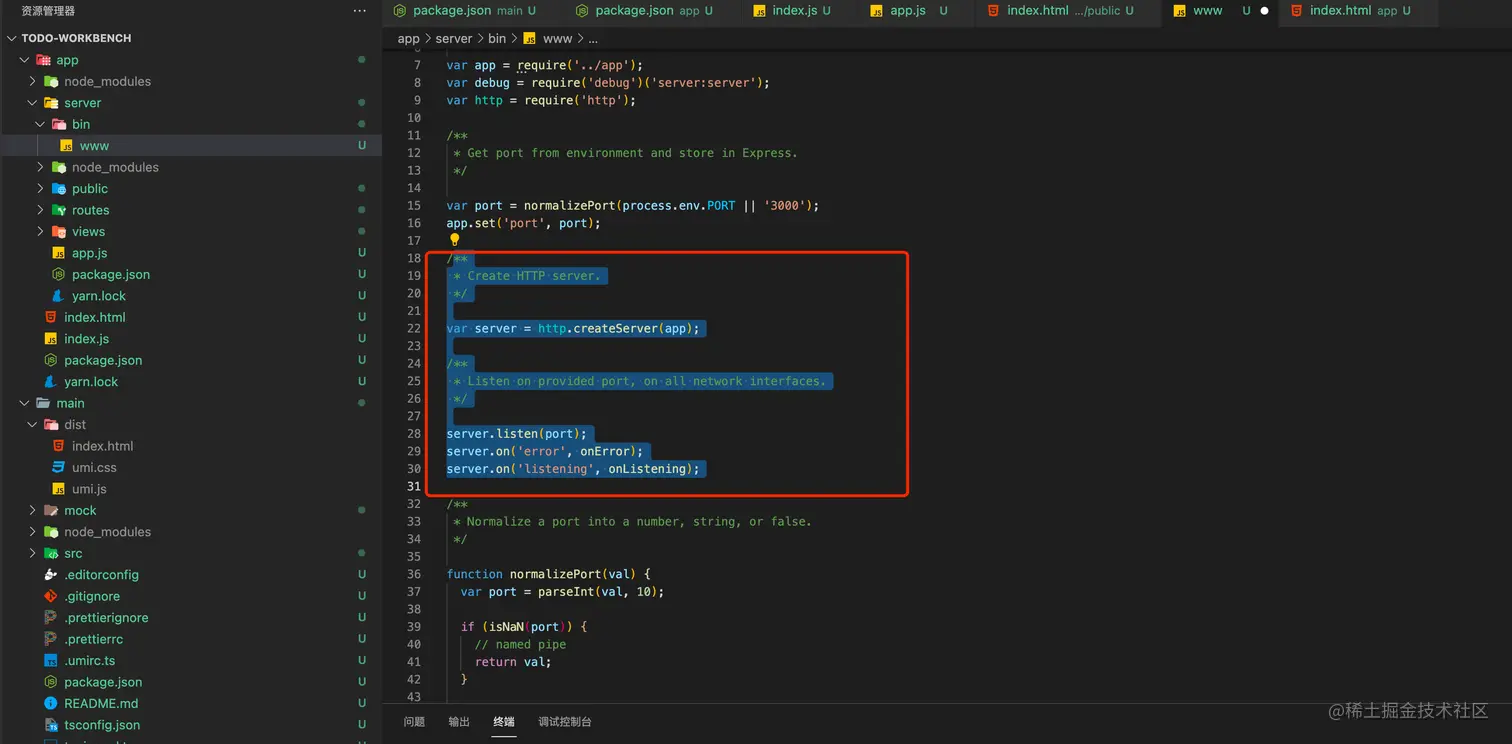Expand the public folder
This screenshot has width=1512, height=744.
click(41, 189)
